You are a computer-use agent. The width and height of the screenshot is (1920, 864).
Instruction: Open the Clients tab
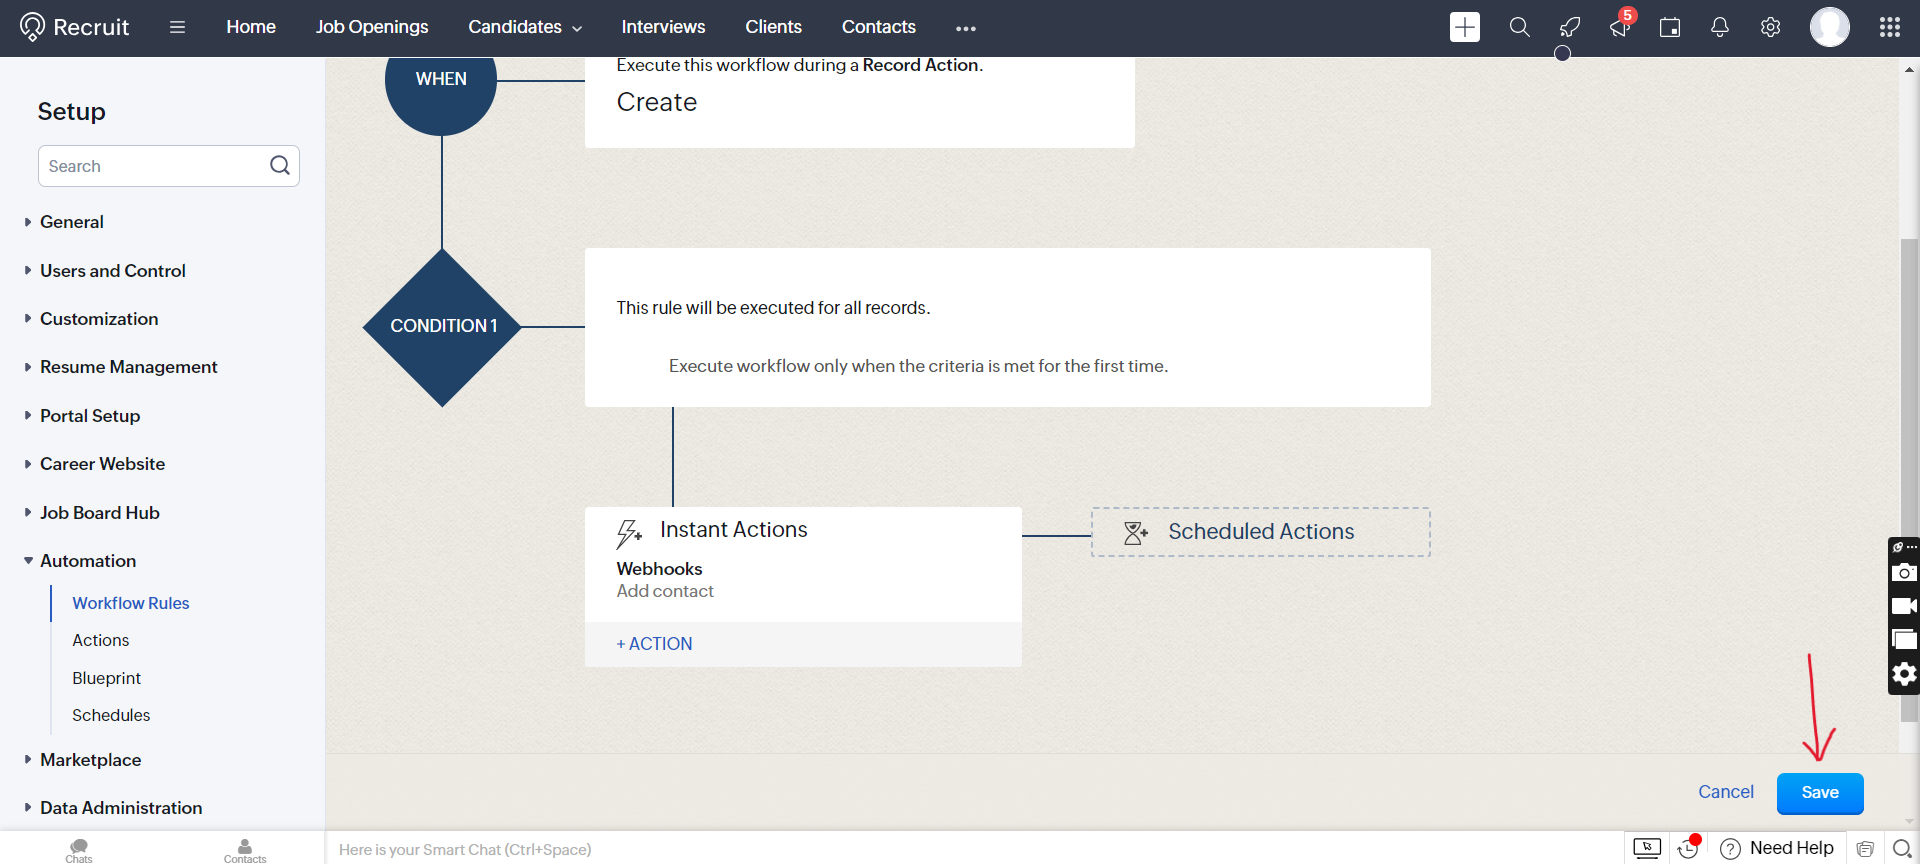pyautogui.click(x=773, y=27)
